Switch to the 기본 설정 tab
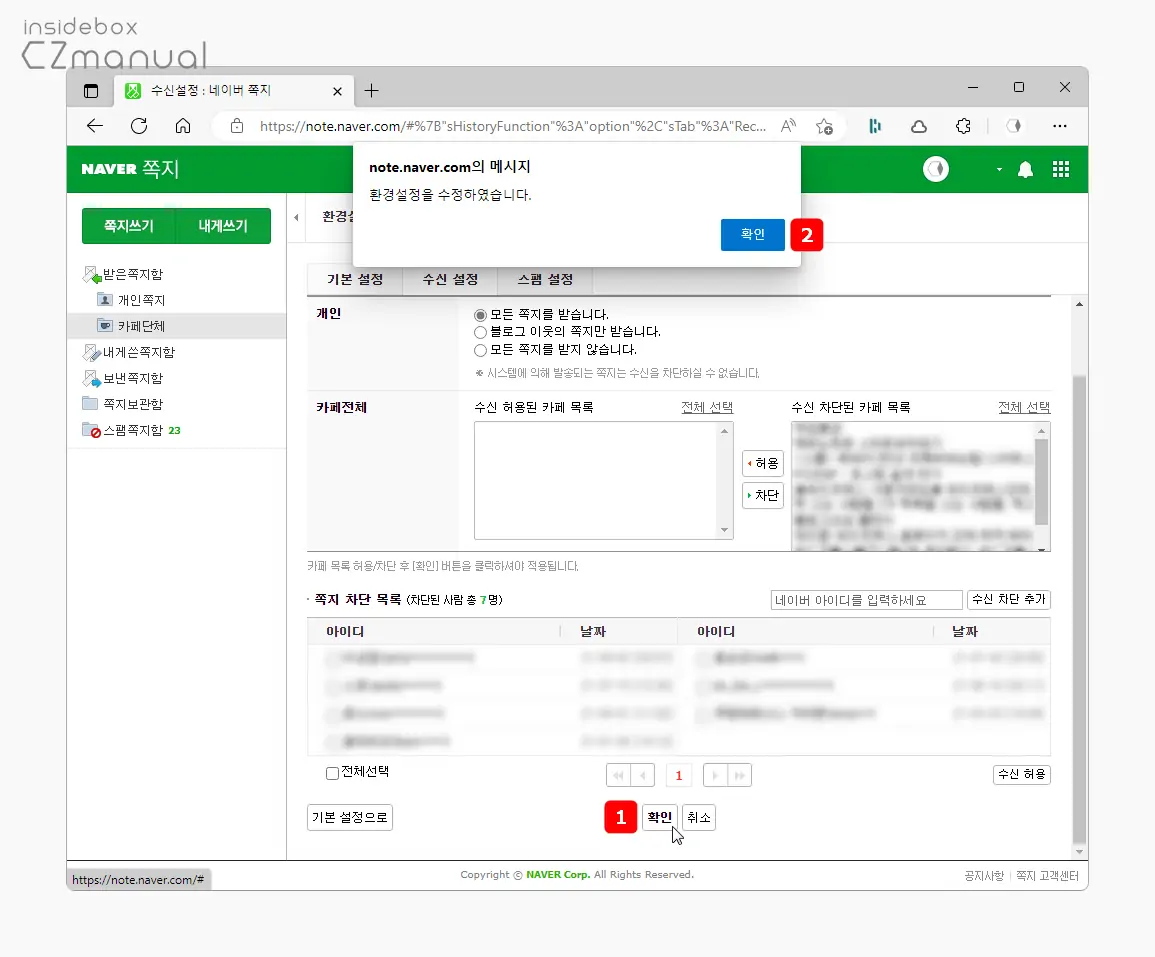The height and width of the screenshot is (957, 1155). 354,280
